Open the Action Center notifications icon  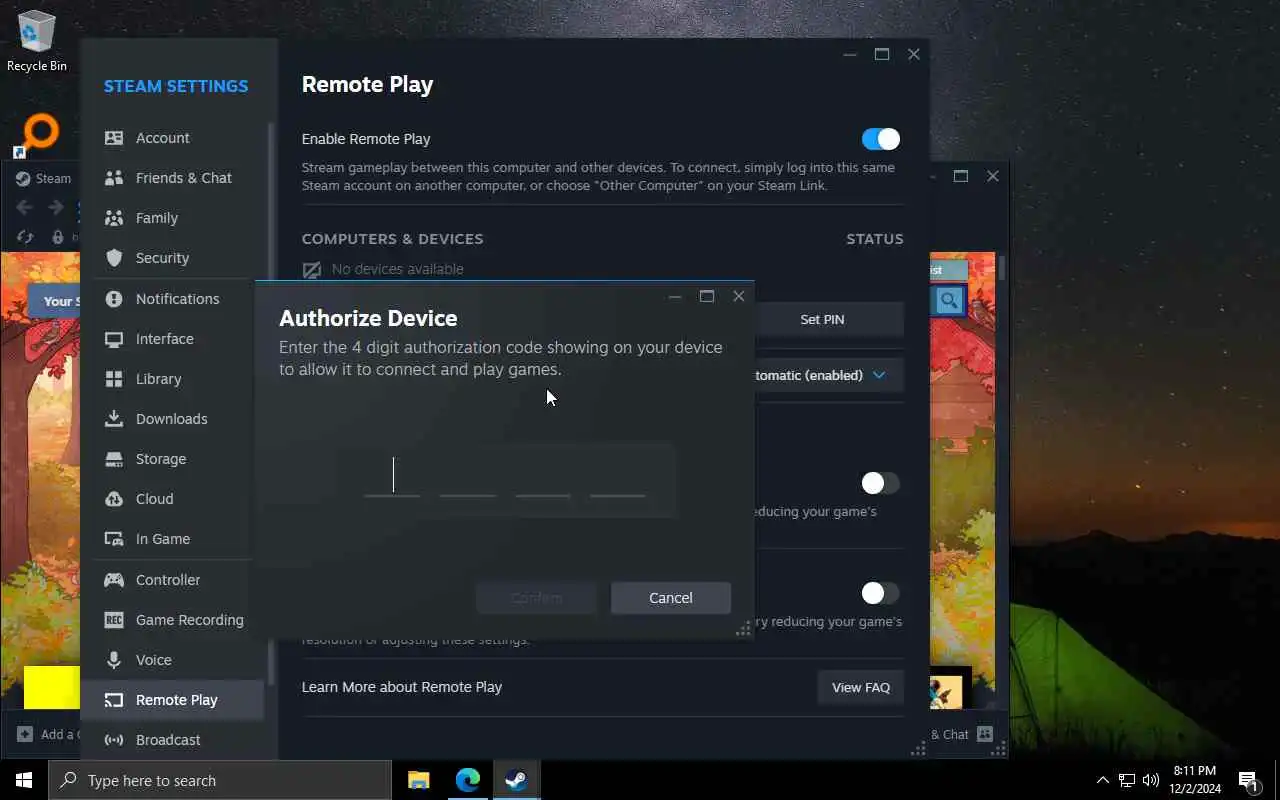[1249, 780]
